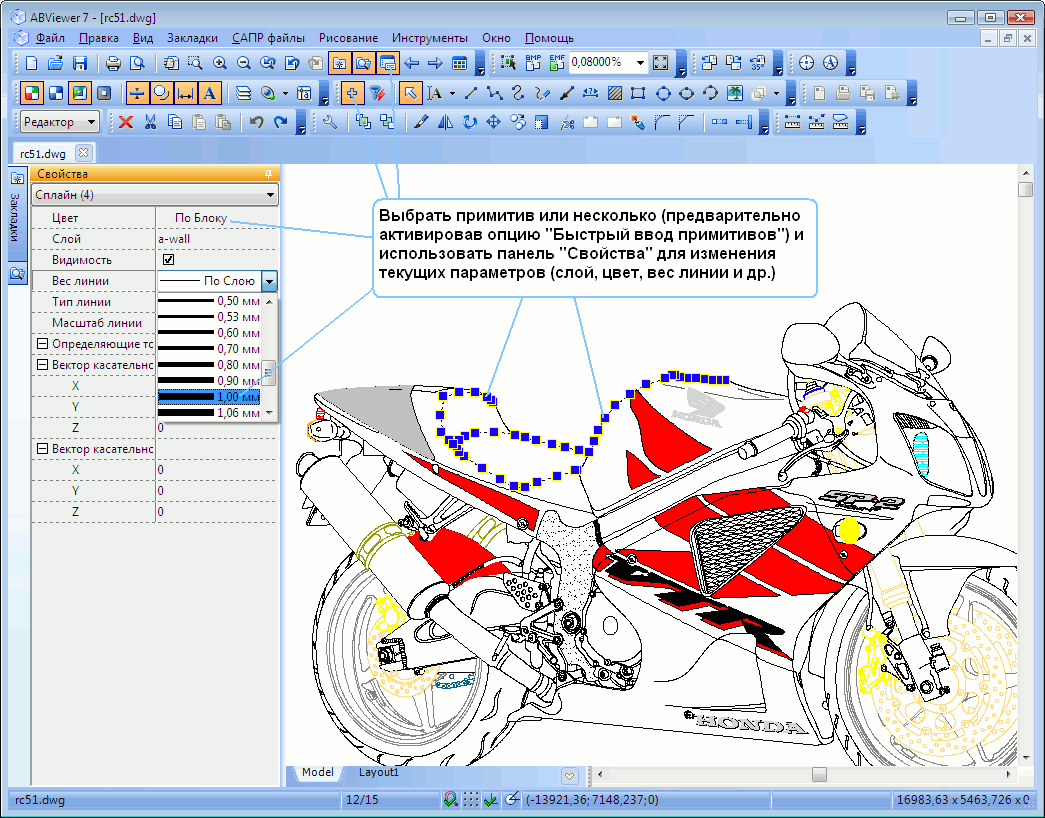1045x818 pixels.
Task: Open print preview icon
Action: (x=137, y=63)
